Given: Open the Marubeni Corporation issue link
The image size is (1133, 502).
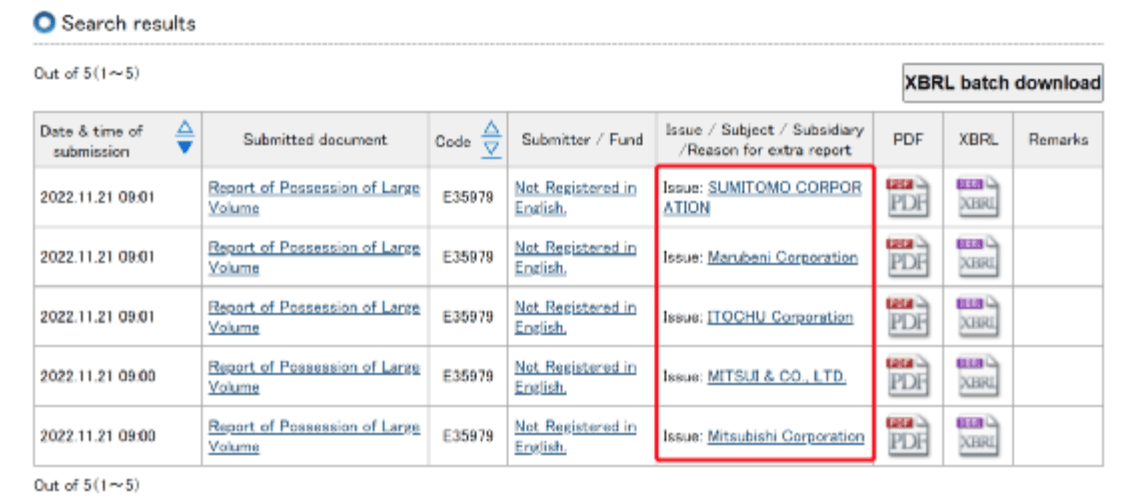Looking at the screenshot, I should point(783,257).
